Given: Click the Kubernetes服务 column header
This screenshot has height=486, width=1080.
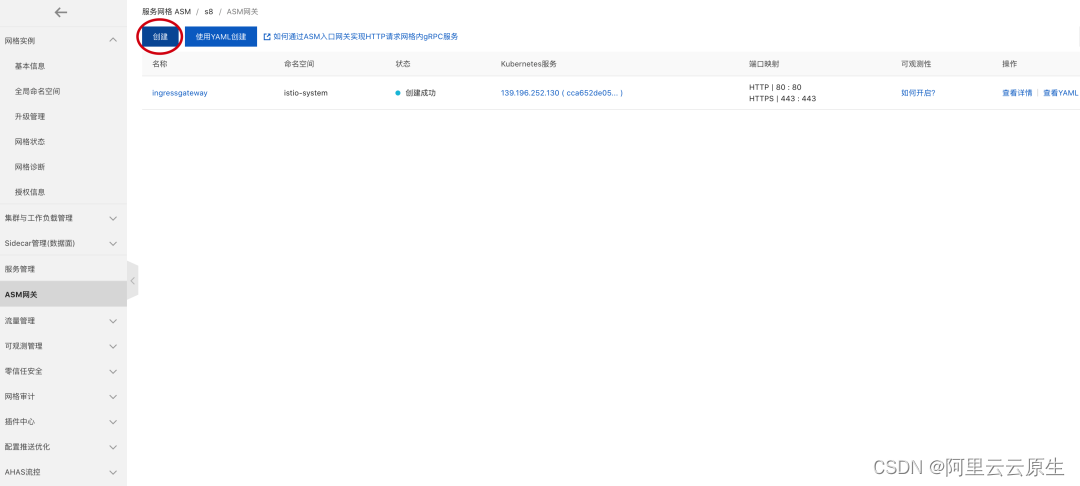Looking at the screenshot, I should [x=528, y=63].
